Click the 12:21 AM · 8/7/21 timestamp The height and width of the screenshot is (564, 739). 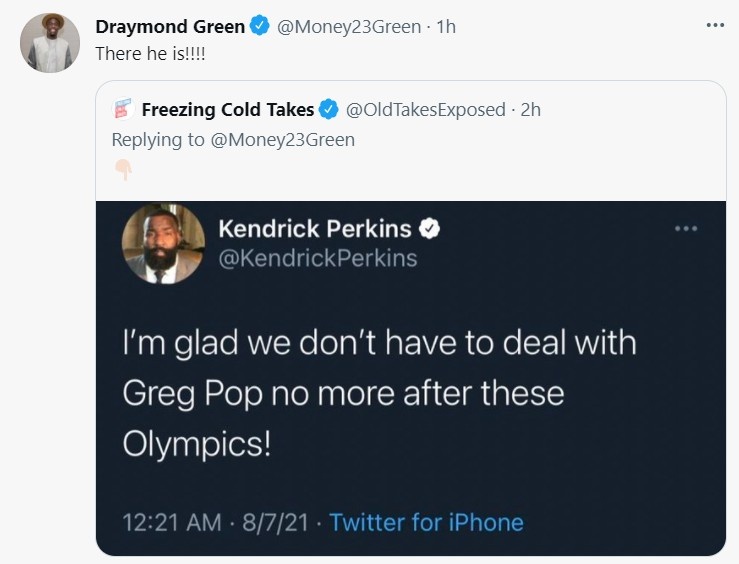coord(215,522)
